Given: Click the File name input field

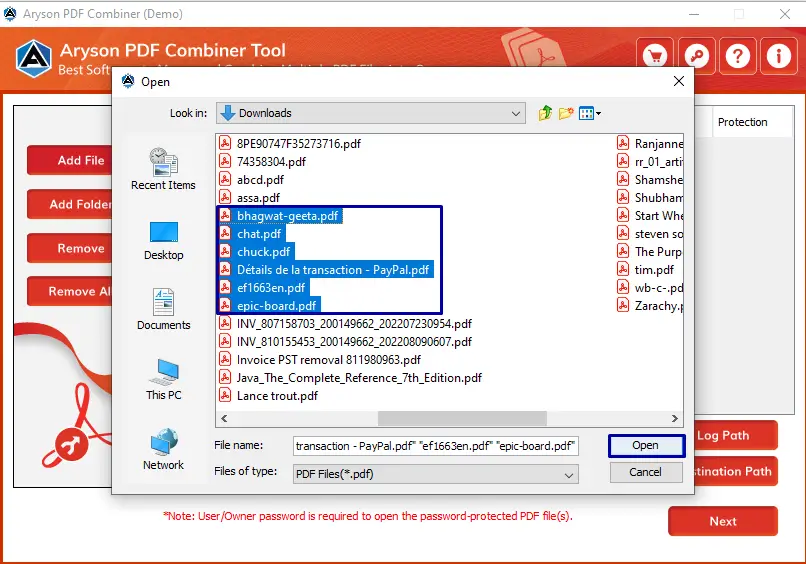Looking at the screenshot, I should pos(435,446).
